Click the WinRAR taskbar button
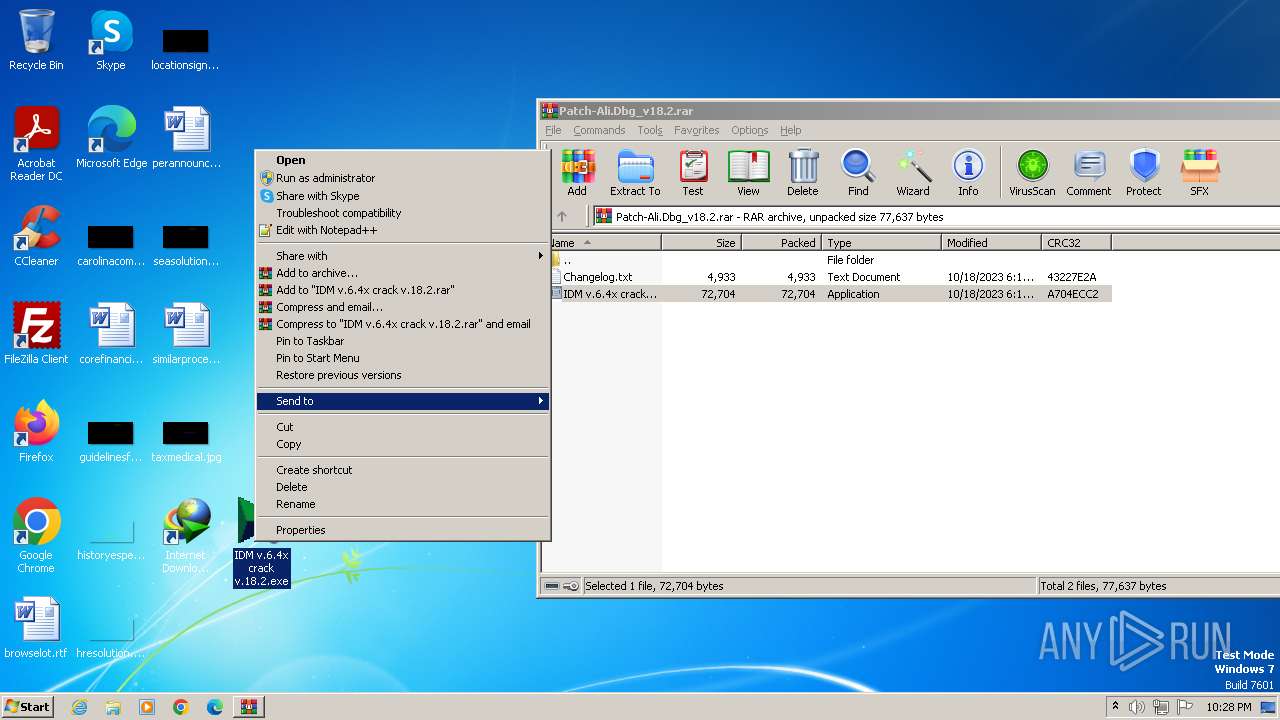 coord(248,707)
